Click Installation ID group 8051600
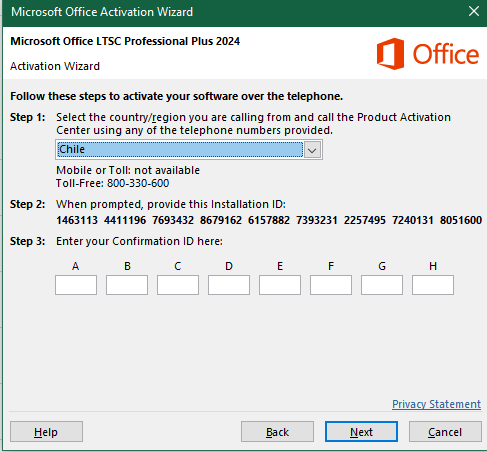487x452 pixels. [x=461, y=220]
